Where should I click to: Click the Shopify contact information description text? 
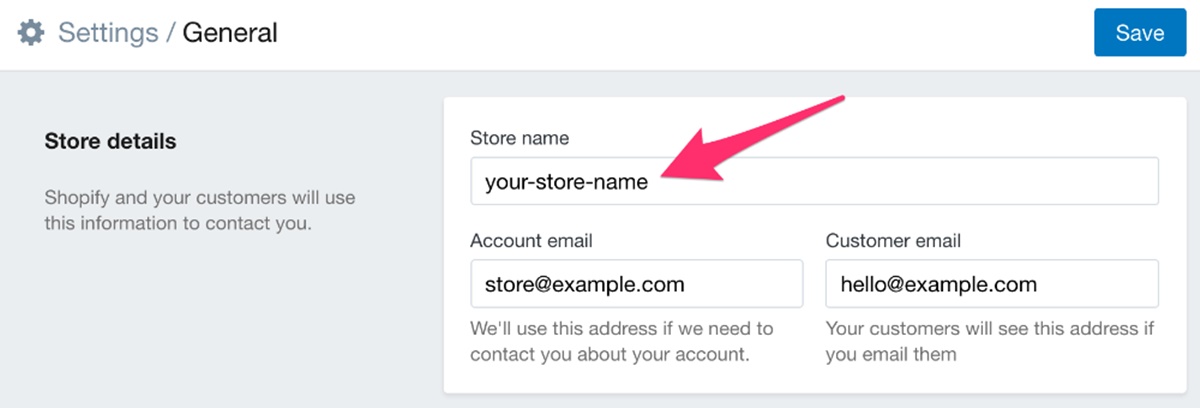click(200, 210)
